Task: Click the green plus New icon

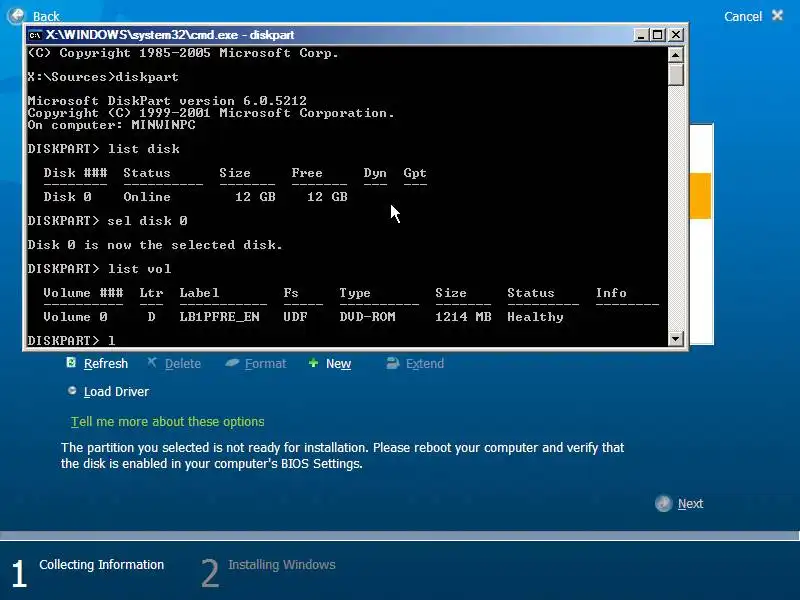Action: pyautogui.click(x=313, y=363)
